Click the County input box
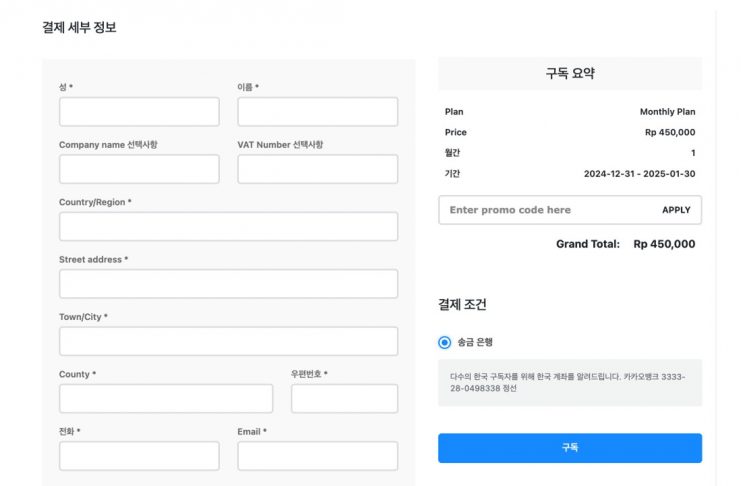Screen dimensions: 741x486 pyautogui.click(x=166, y=398)
